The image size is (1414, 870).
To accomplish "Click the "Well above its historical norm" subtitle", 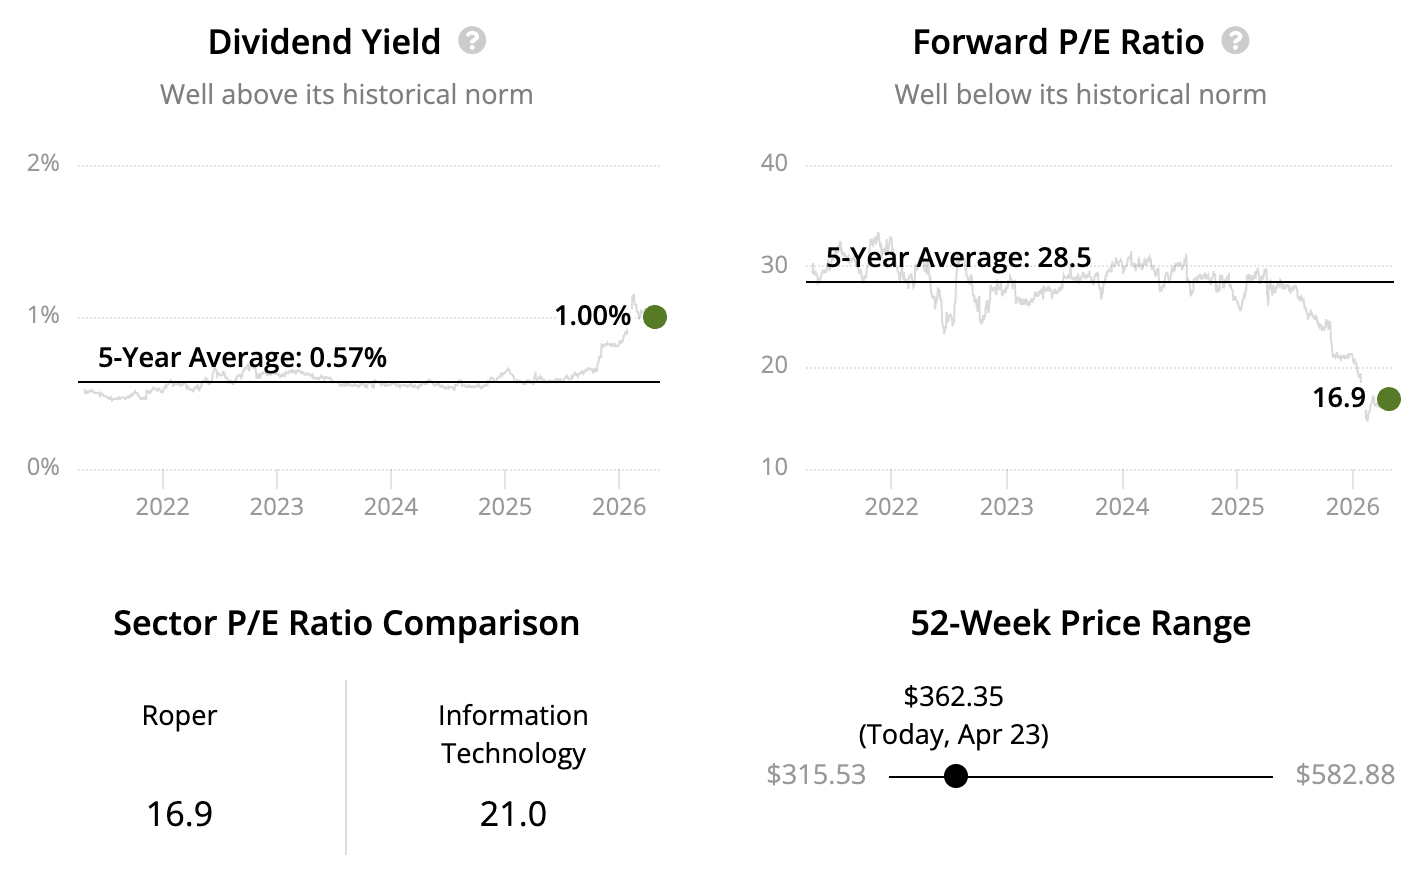I will (x=346, y=95).
